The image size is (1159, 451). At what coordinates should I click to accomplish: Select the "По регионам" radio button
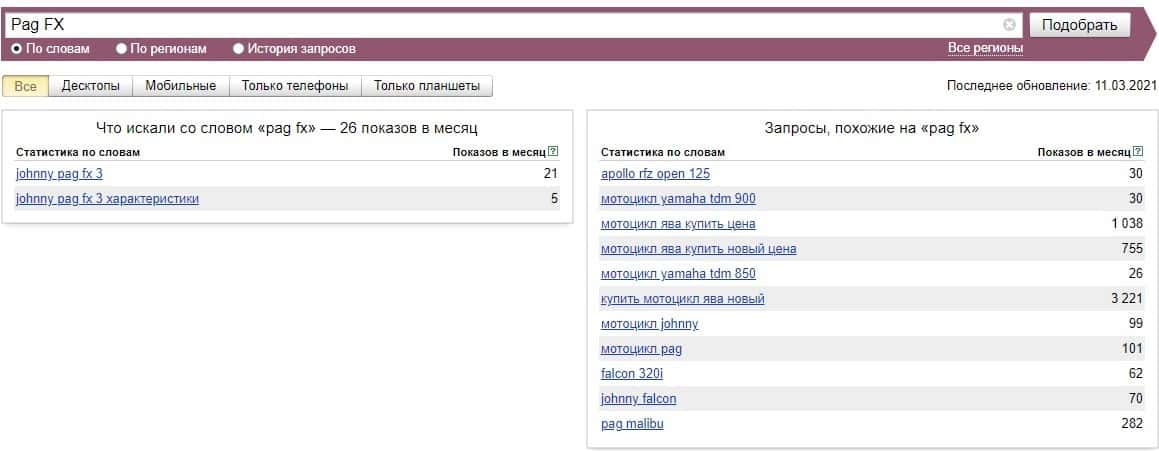click(x=122, y=48)
